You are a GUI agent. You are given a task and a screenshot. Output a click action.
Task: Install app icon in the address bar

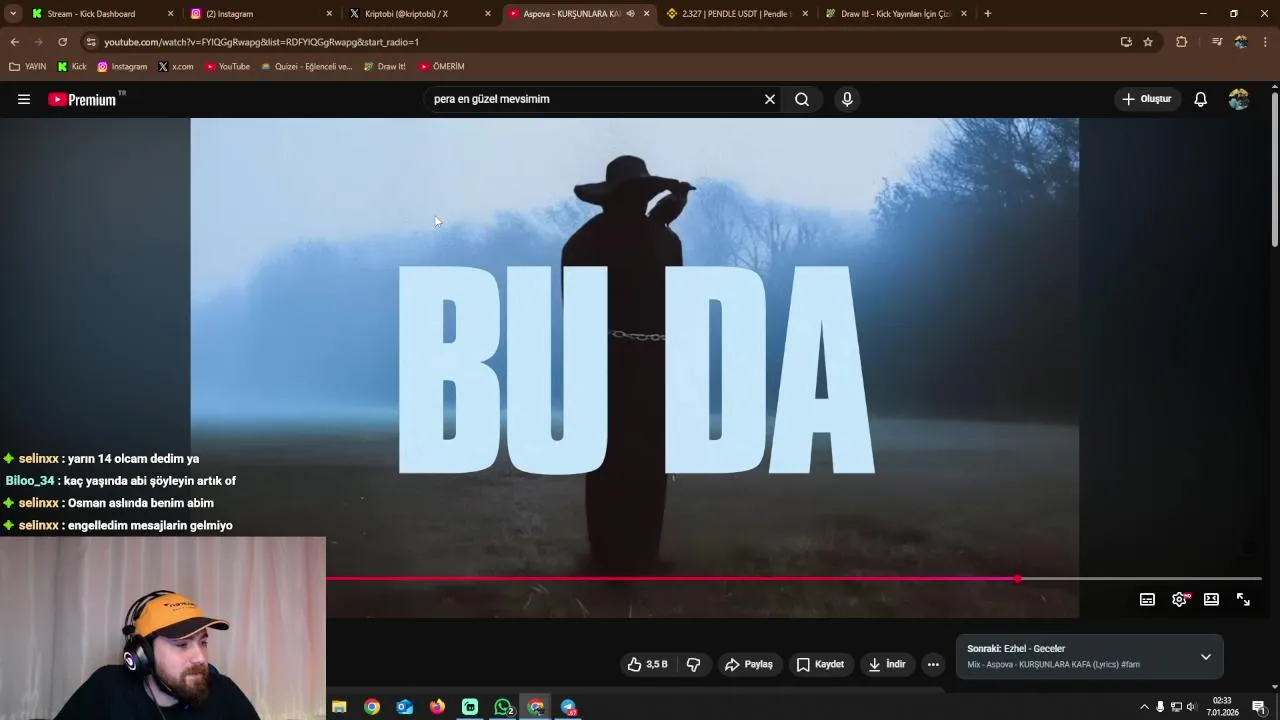coord(1126,42)
